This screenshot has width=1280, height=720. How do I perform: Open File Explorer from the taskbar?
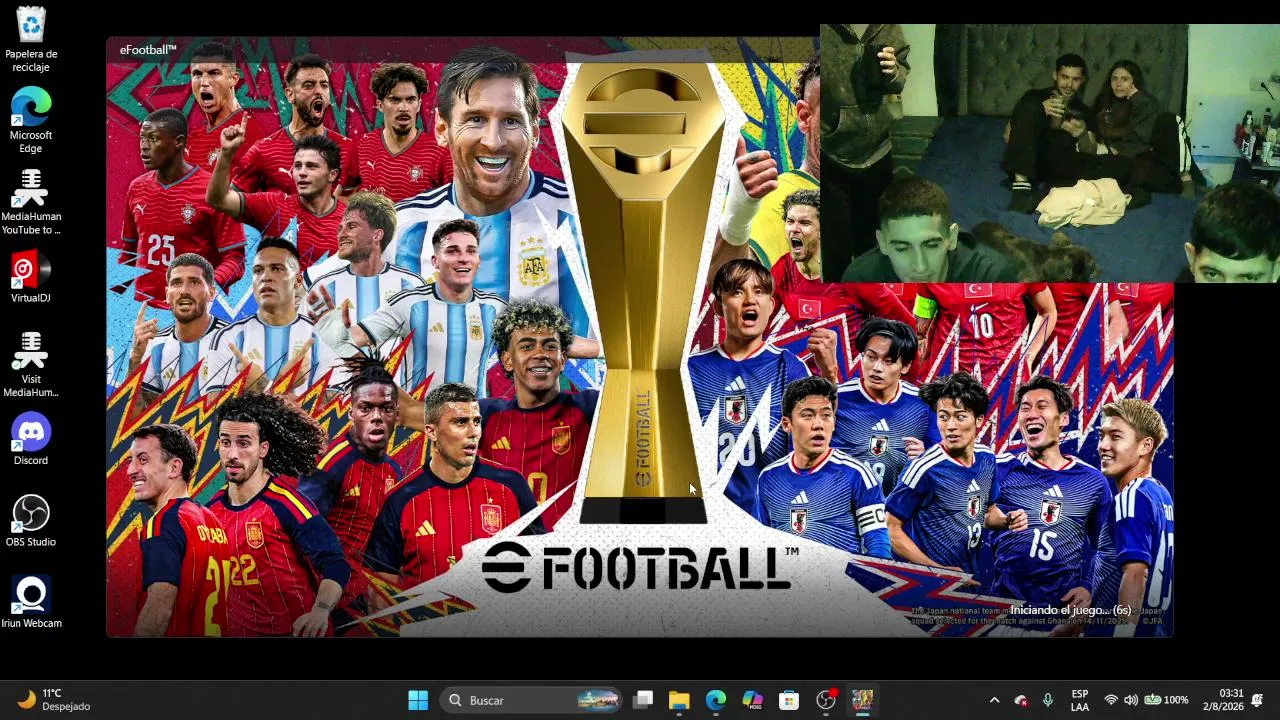679,700
